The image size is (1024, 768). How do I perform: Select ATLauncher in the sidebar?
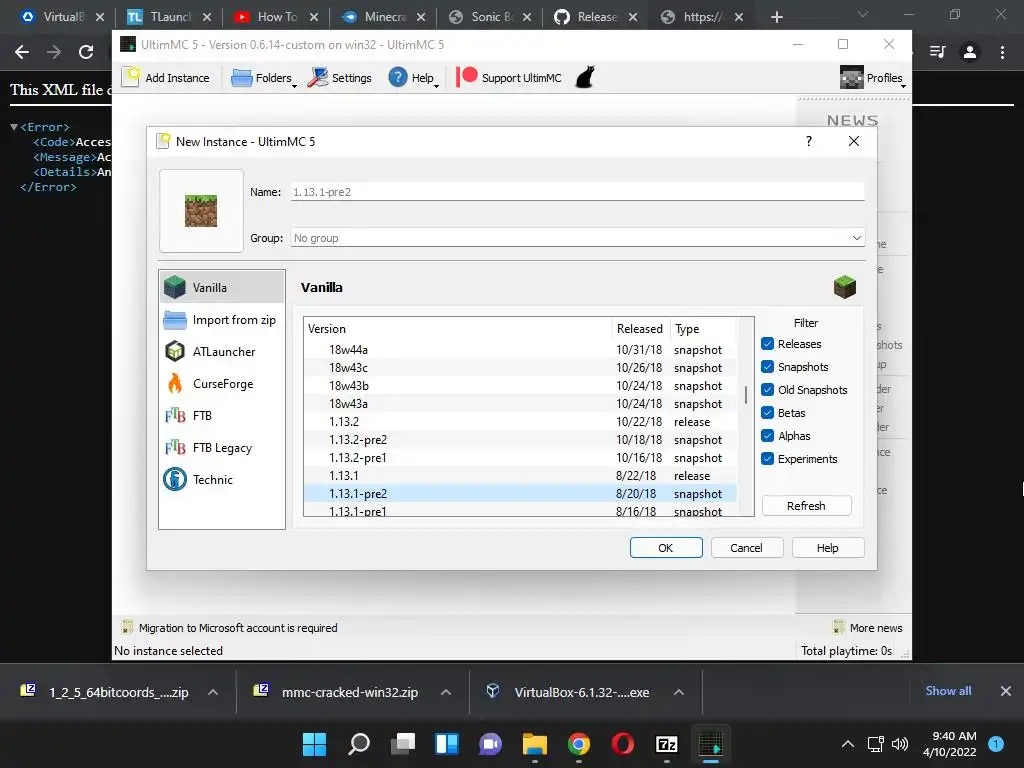pyautogui.click(x=222, y=351)
